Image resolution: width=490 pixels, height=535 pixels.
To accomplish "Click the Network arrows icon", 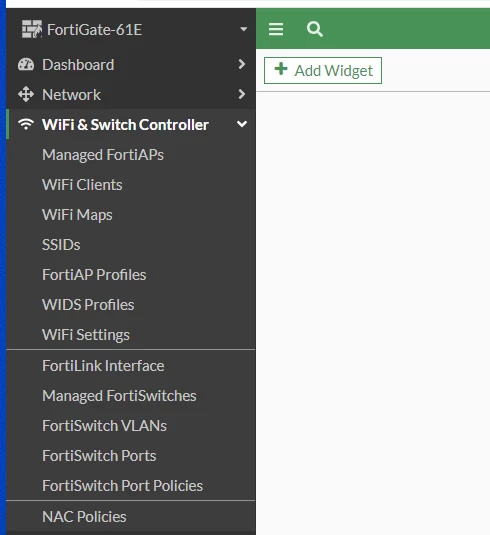I will pyautogui.click(x=26, y=95).
